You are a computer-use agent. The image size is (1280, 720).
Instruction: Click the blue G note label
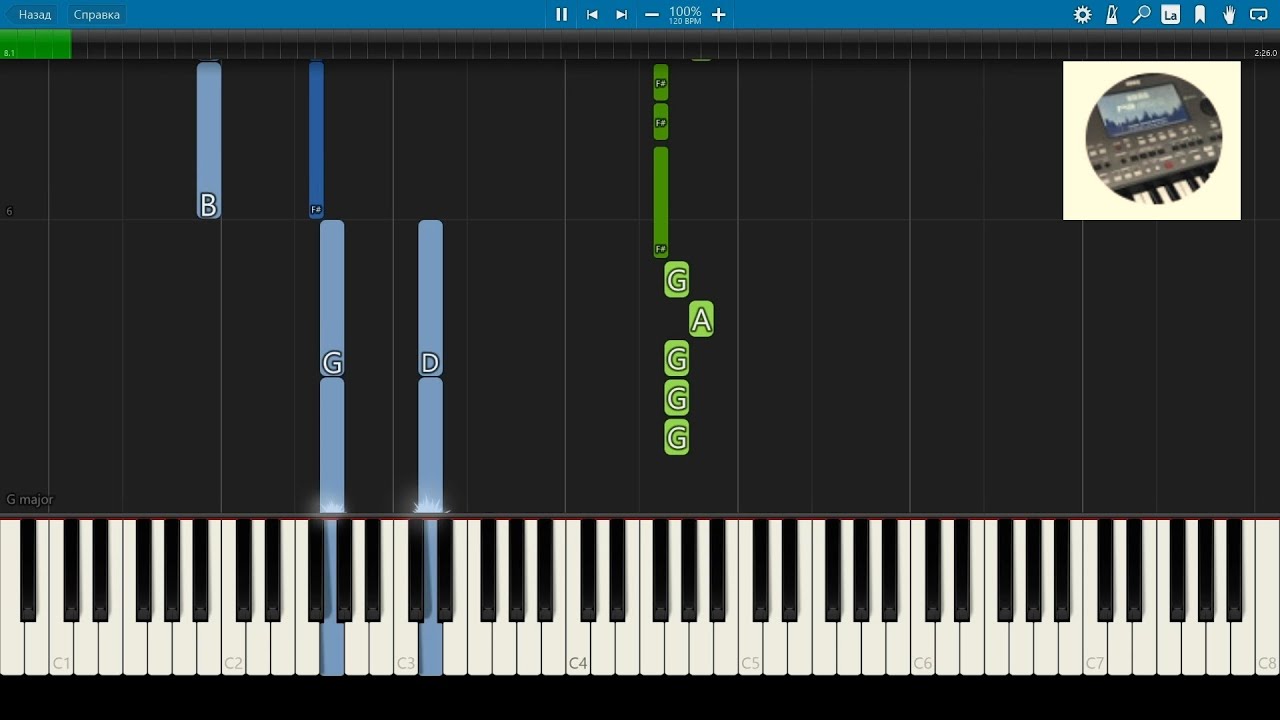coord(332,363)
